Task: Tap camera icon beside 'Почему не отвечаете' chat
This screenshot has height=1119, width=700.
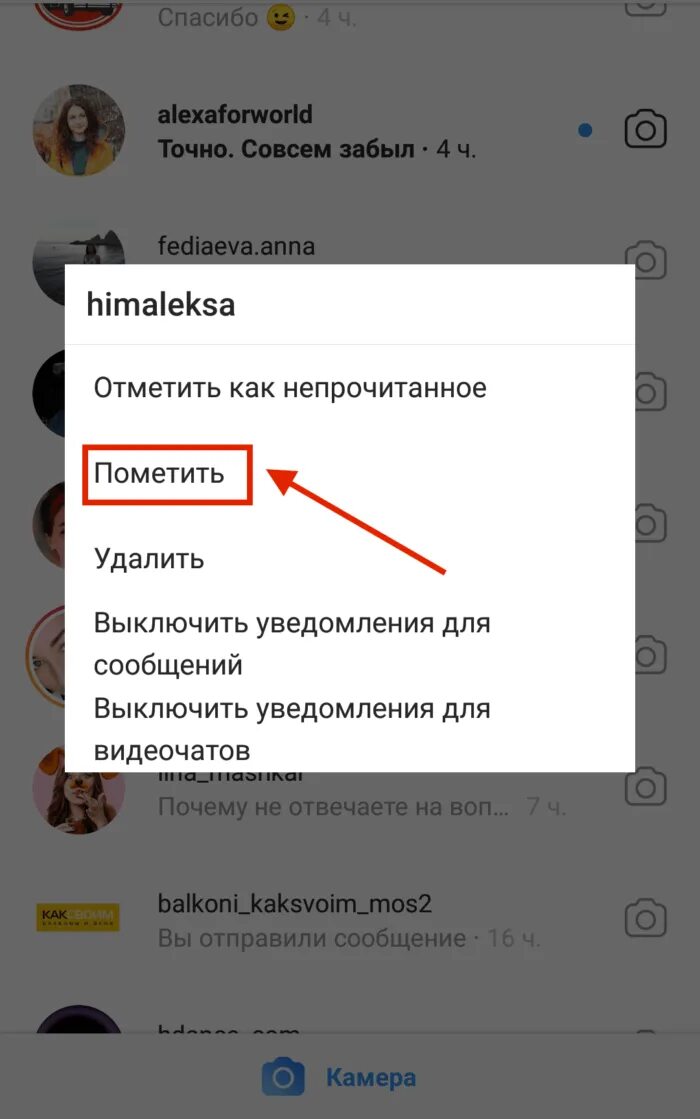Action: [x=645, y=787]
